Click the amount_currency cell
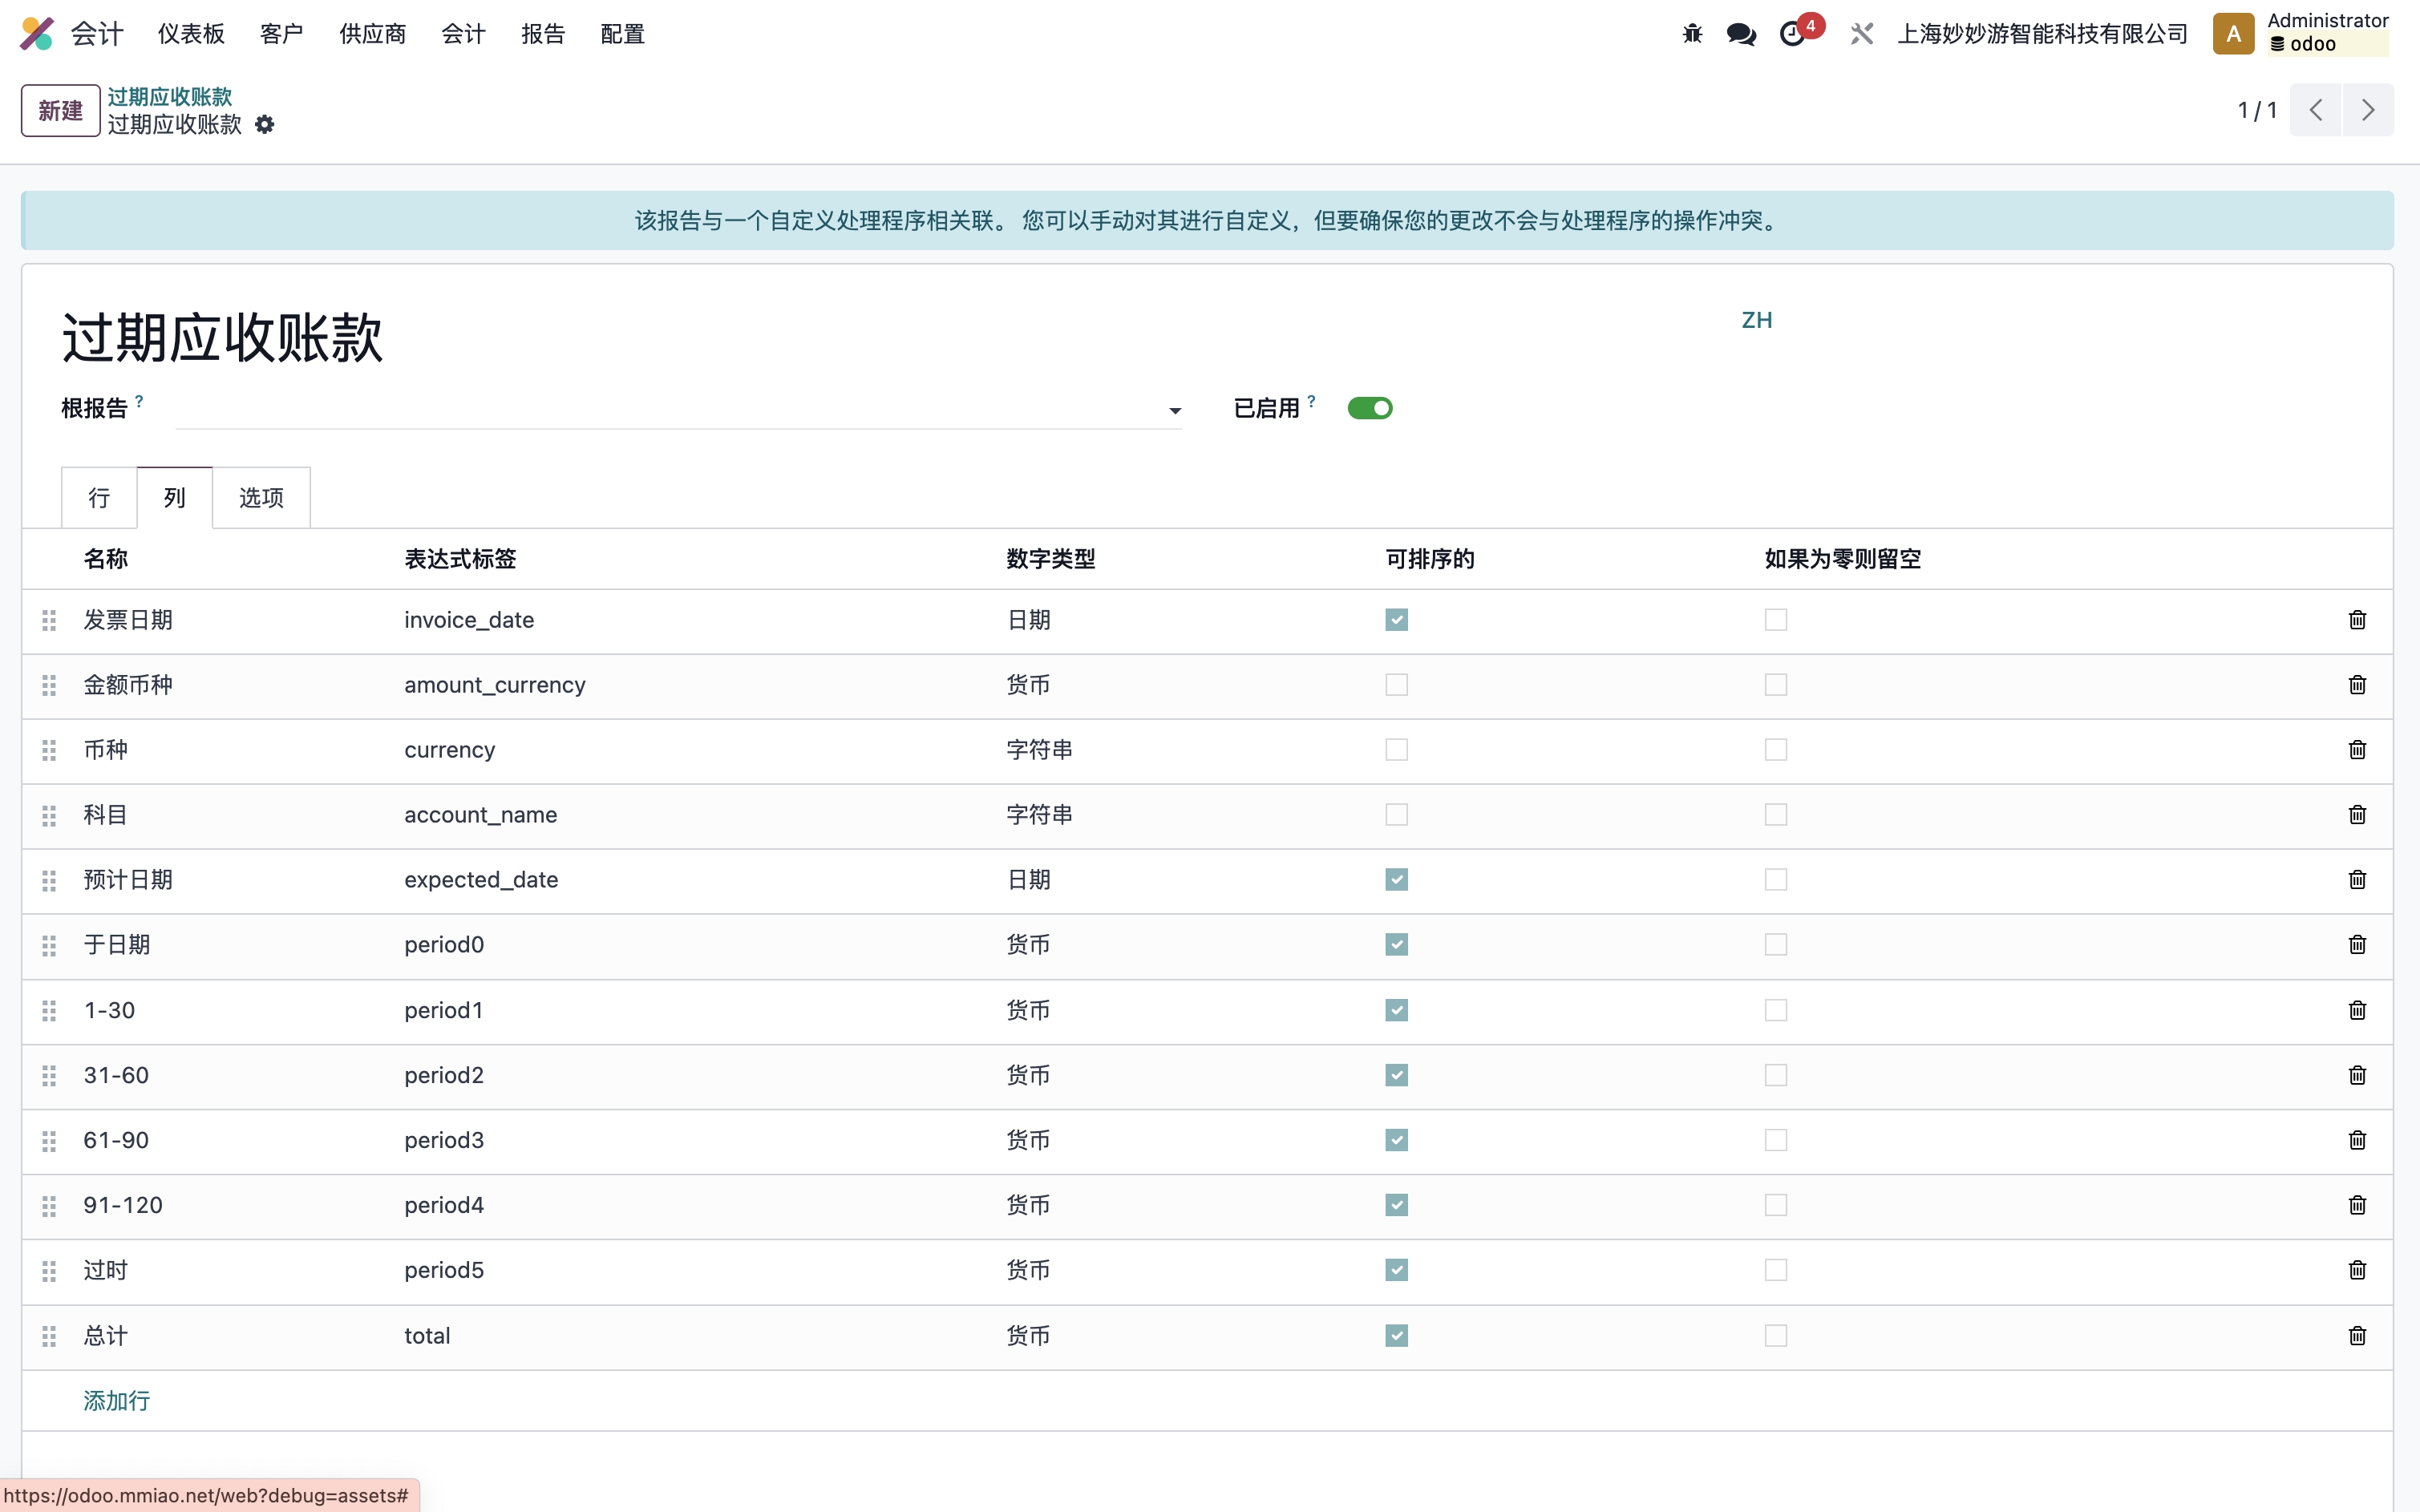This screenshot has height=1512, width=2420. pos(495,685)
